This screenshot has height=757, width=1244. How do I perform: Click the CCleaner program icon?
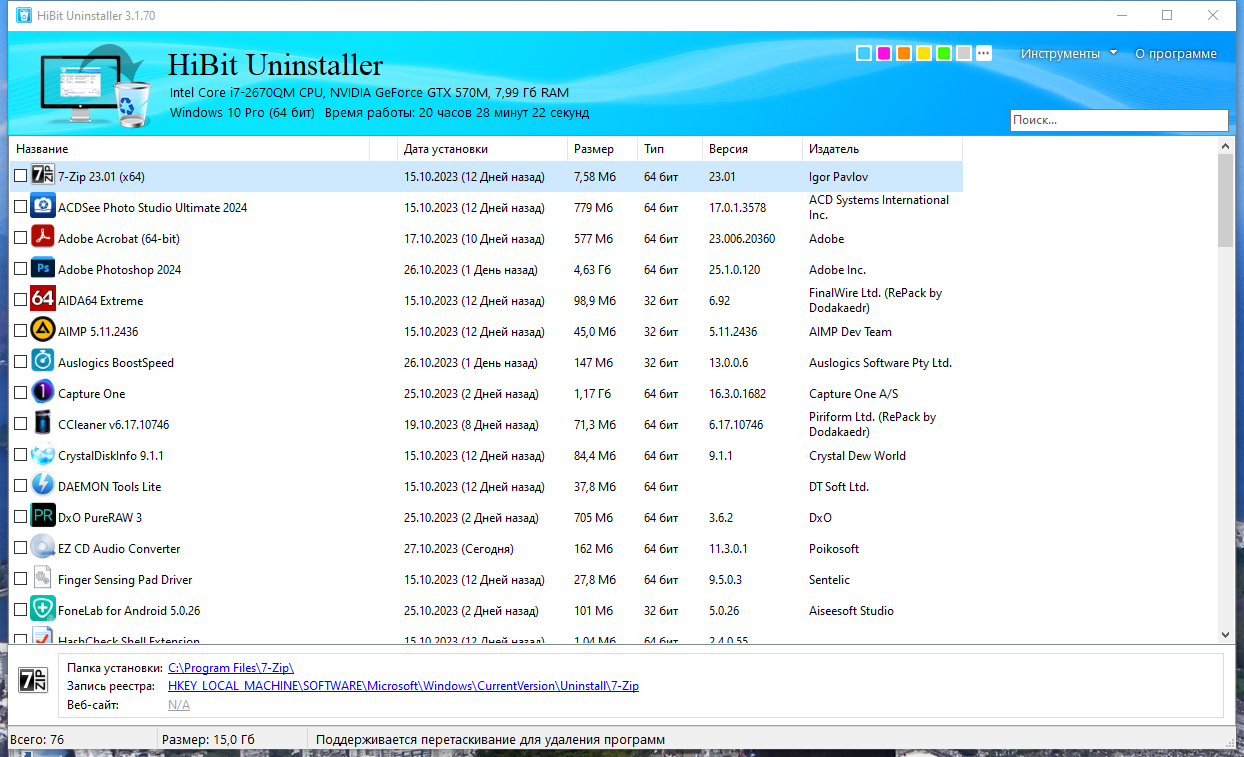pos(43,424)
